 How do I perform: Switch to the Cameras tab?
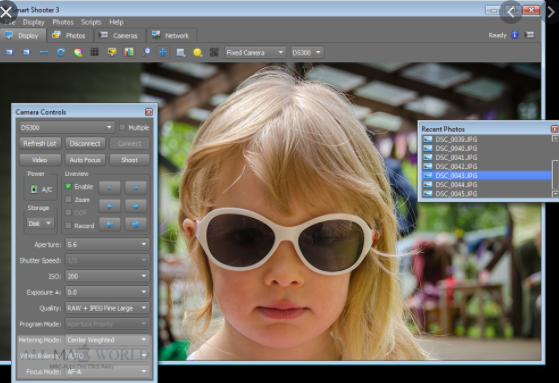pyautogui.click(x=120, y=35)
